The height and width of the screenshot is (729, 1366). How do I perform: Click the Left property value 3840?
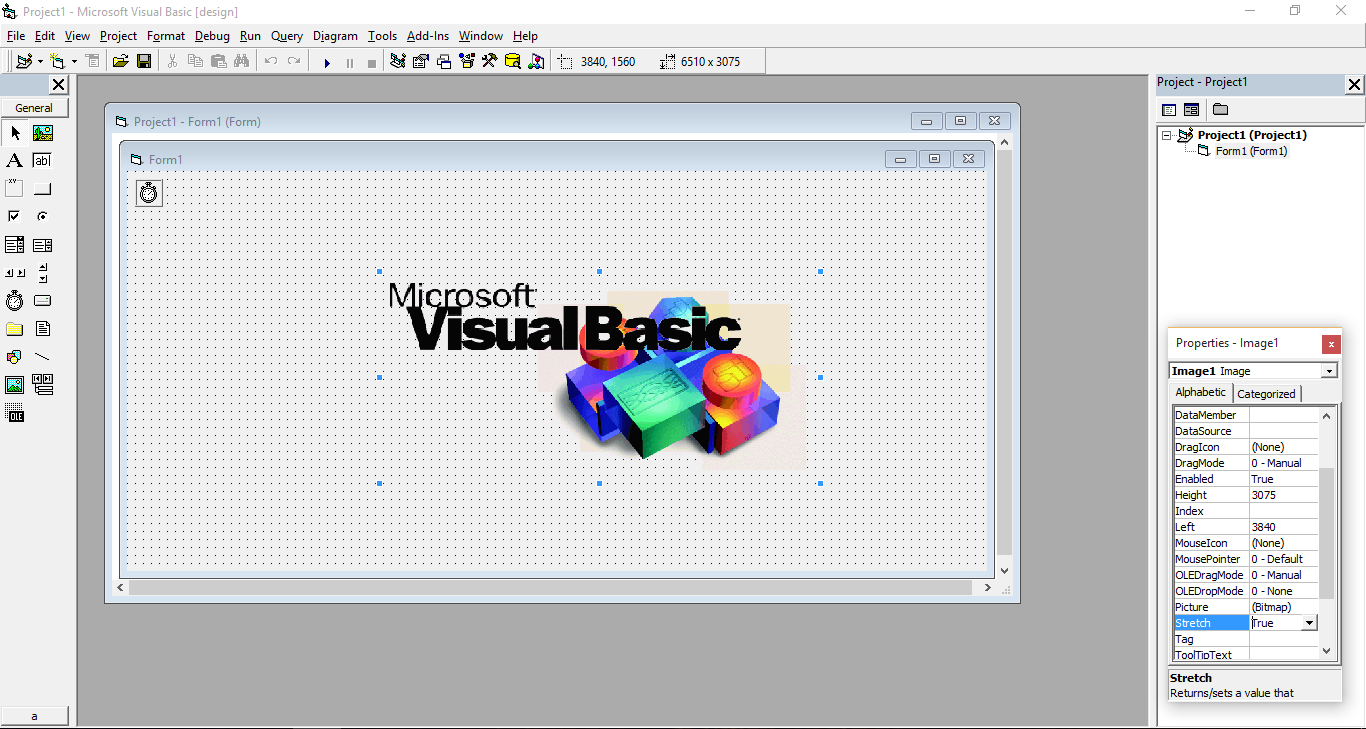pyautogui.click(x=1284, y=527)
